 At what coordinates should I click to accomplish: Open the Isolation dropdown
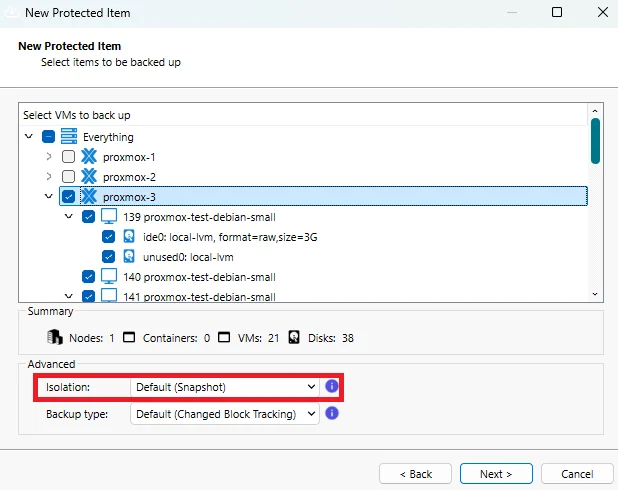tap(225, 386)
